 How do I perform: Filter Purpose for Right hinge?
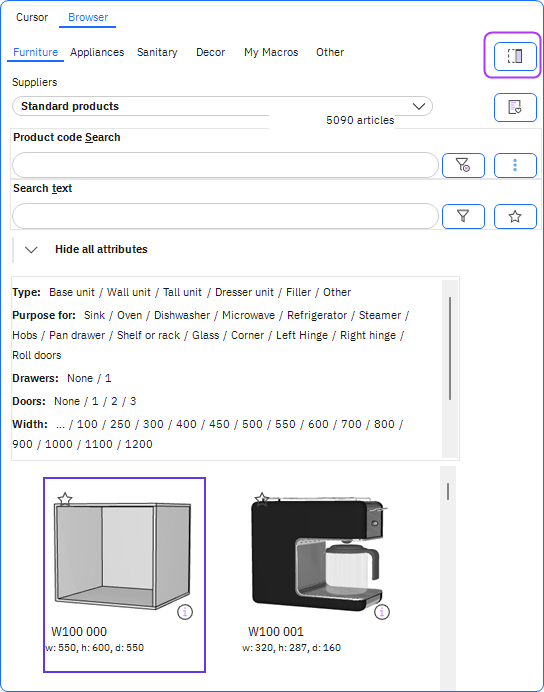click(368, 335)
